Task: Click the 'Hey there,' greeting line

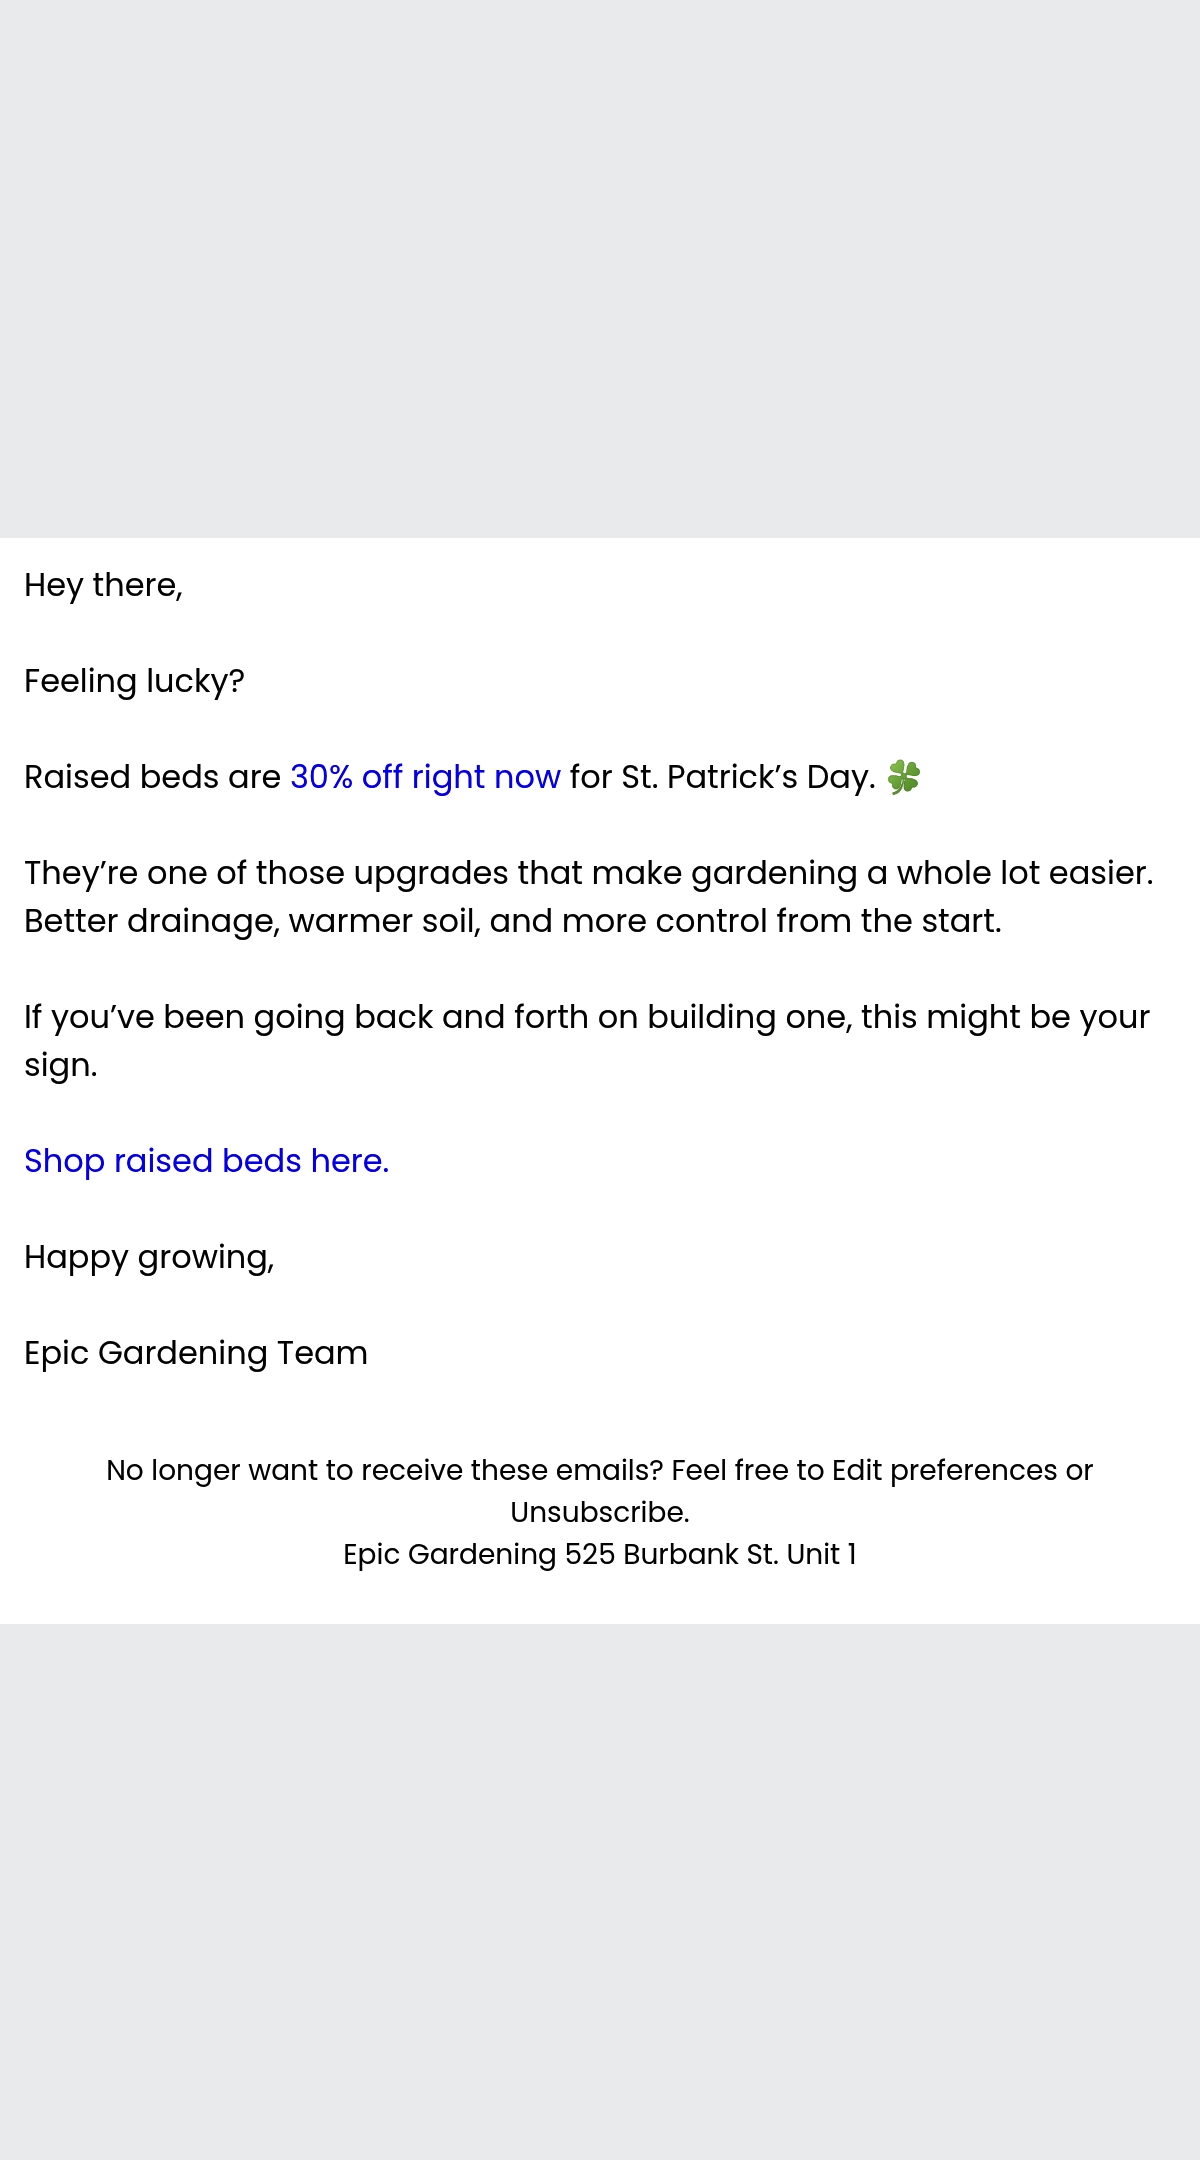Action: point(103,585)
